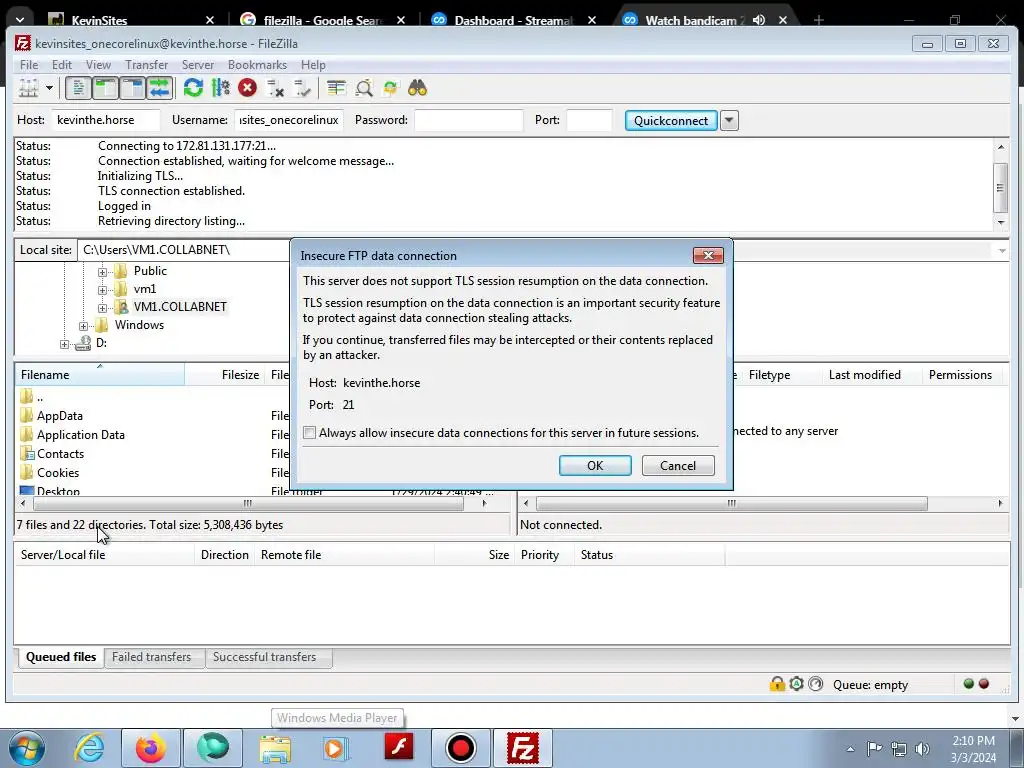This screenshot has height=768, width=1024.
Task: Open the File menu
Action: click(x=29, y=65)
